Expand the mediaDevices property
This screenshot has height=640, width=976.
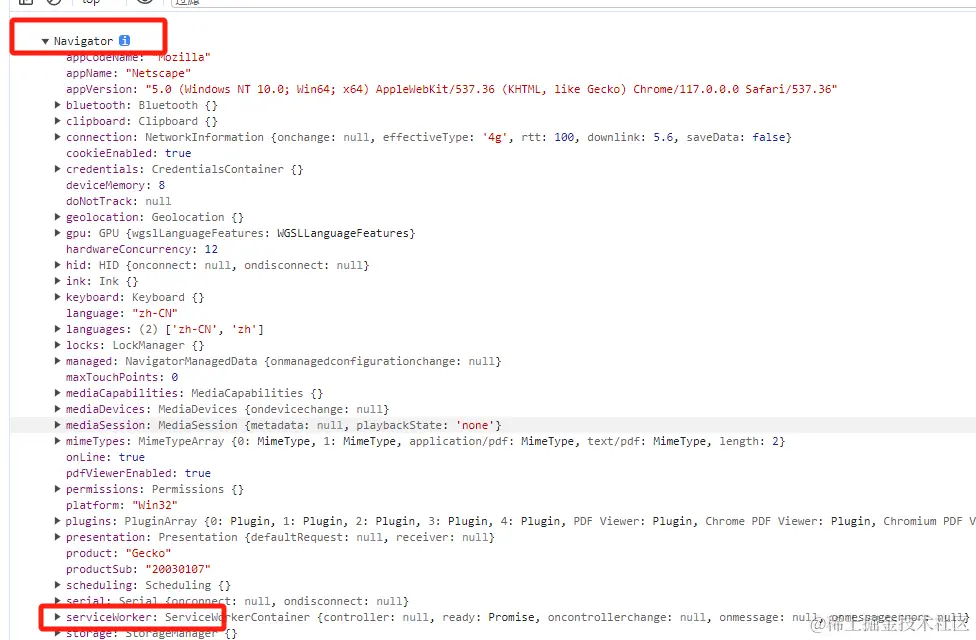click(57, 409)
